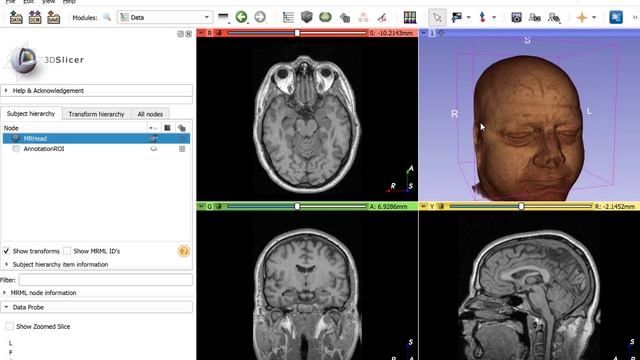This screenshot has height=360, width=640.
Task: Go to the next module (gray arrow)
Action: click(260, 17)
